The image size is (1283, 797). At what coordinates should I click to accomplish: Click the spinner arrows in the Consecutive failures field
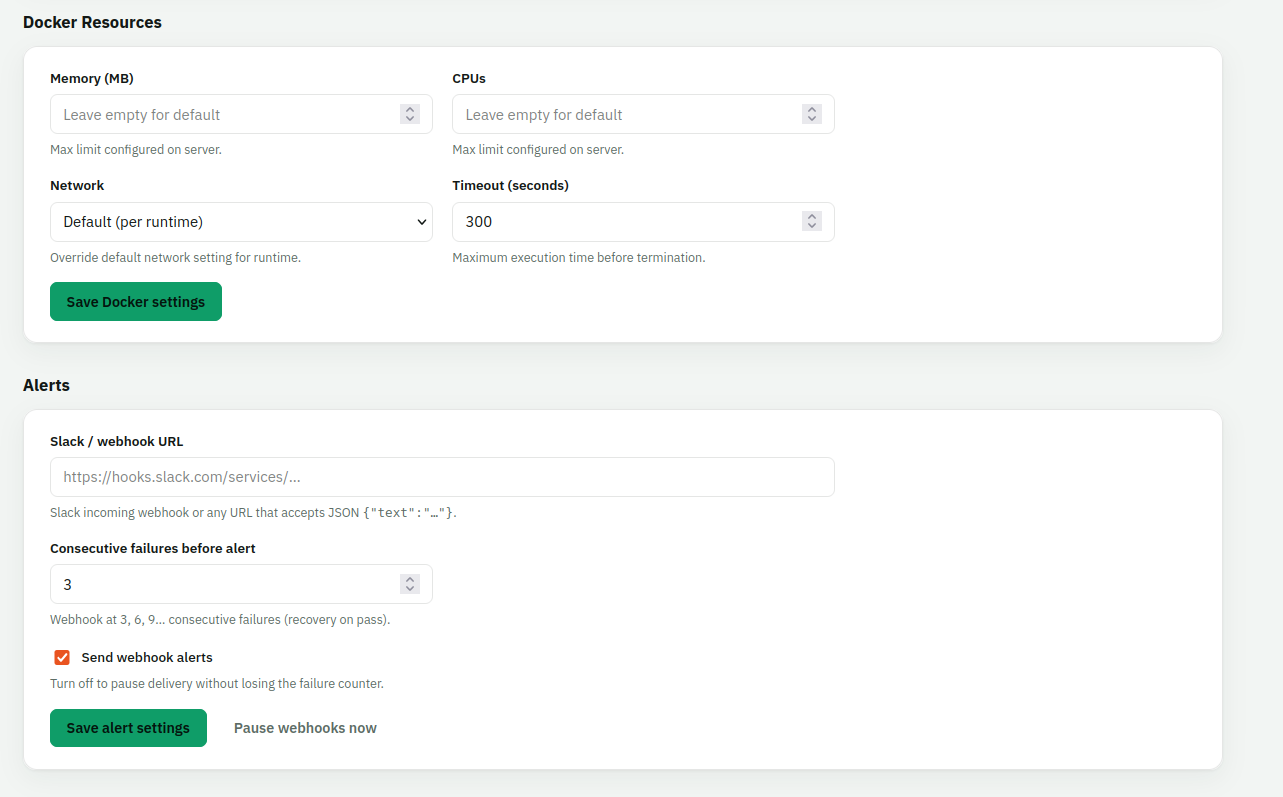click(410, 584)
